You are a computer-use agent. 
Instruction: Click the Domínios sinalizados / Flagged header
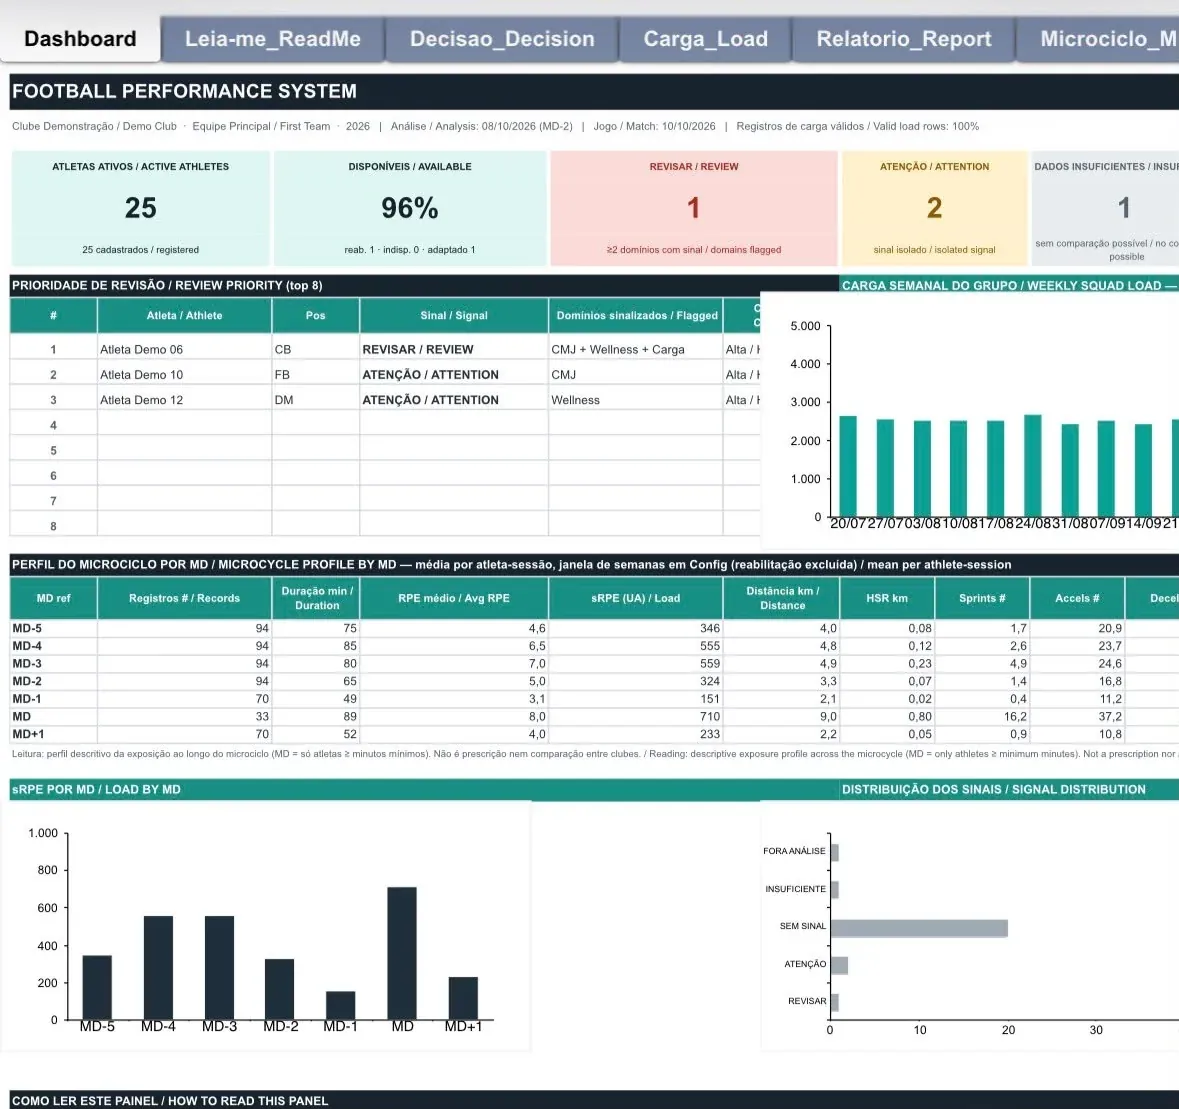pos(636,316)
